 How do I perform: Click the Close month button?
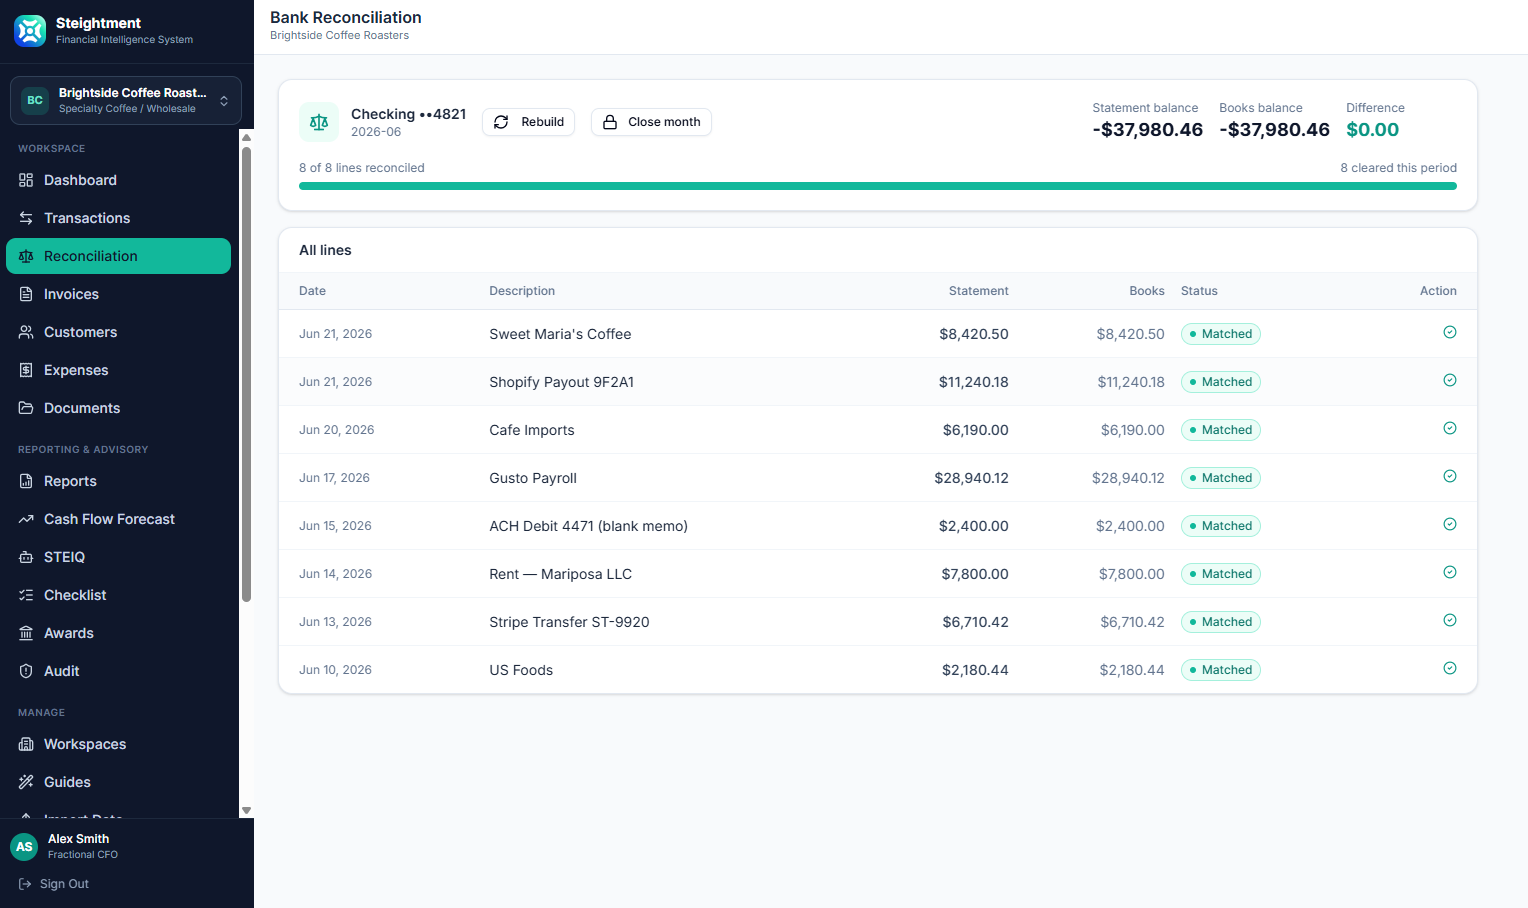[x=651, y=122]
